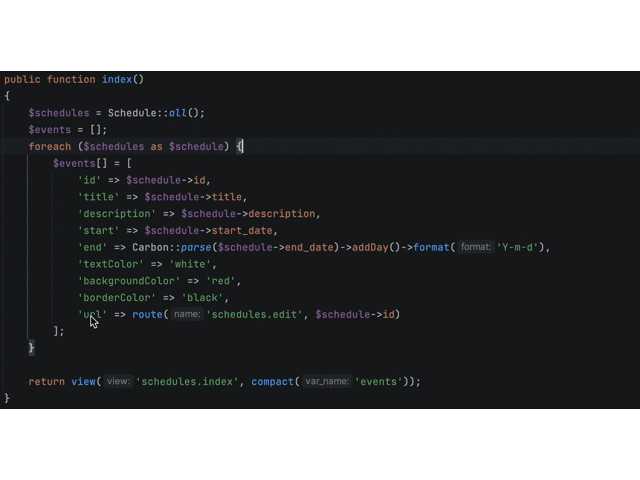
Task: Click the closing '];' of the events array
Action: click(x=59, y=331)
